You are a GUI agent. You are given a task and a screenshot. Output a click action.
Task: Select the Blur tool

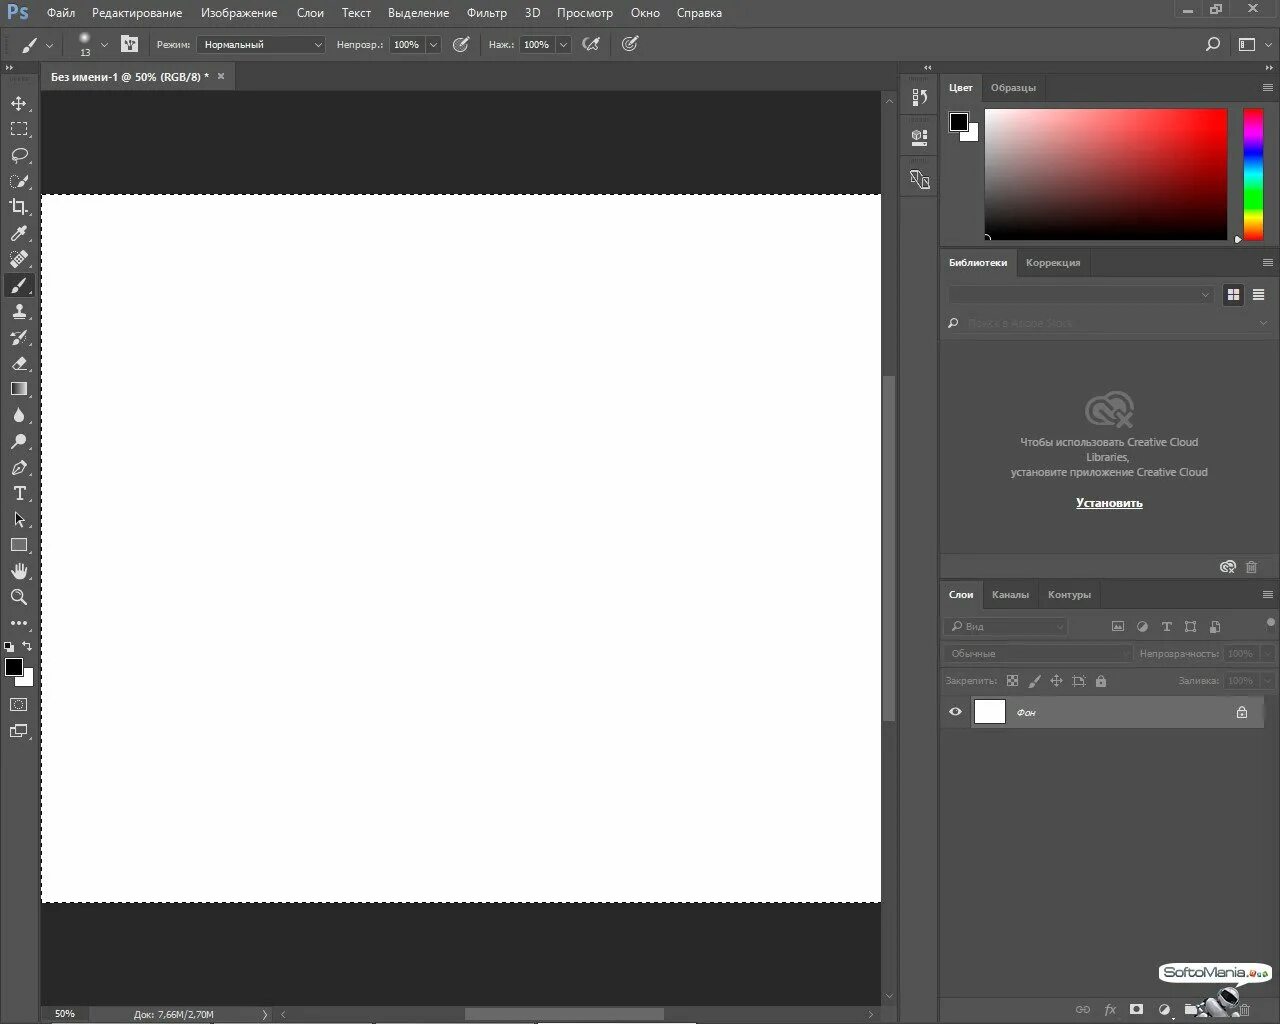click(x=19, y=415)
